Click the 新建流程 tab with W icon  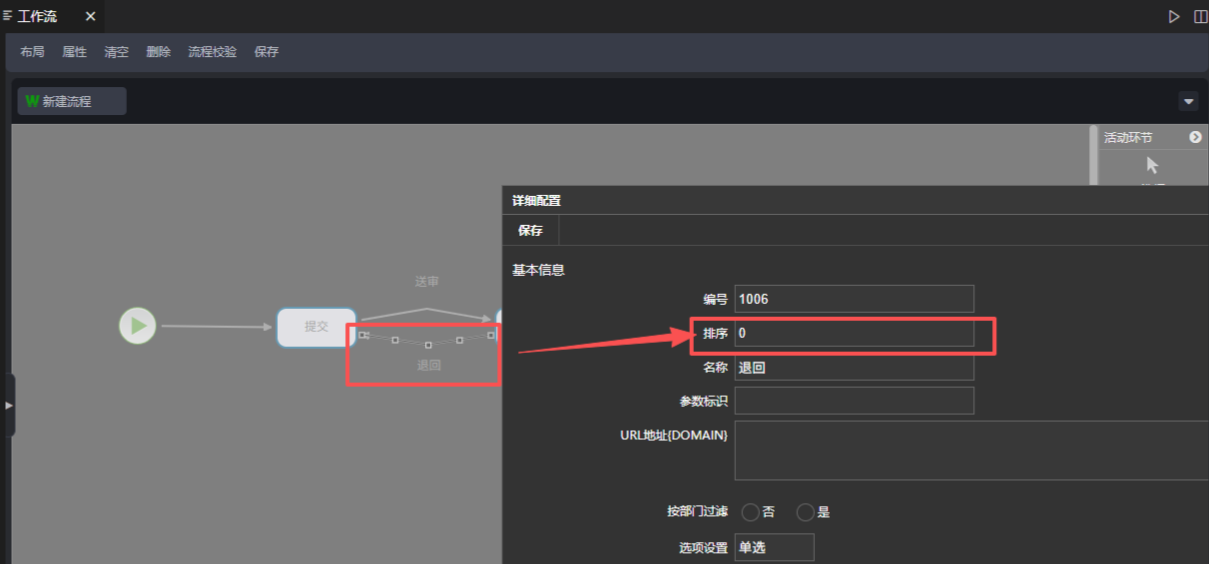click(71, 101)
